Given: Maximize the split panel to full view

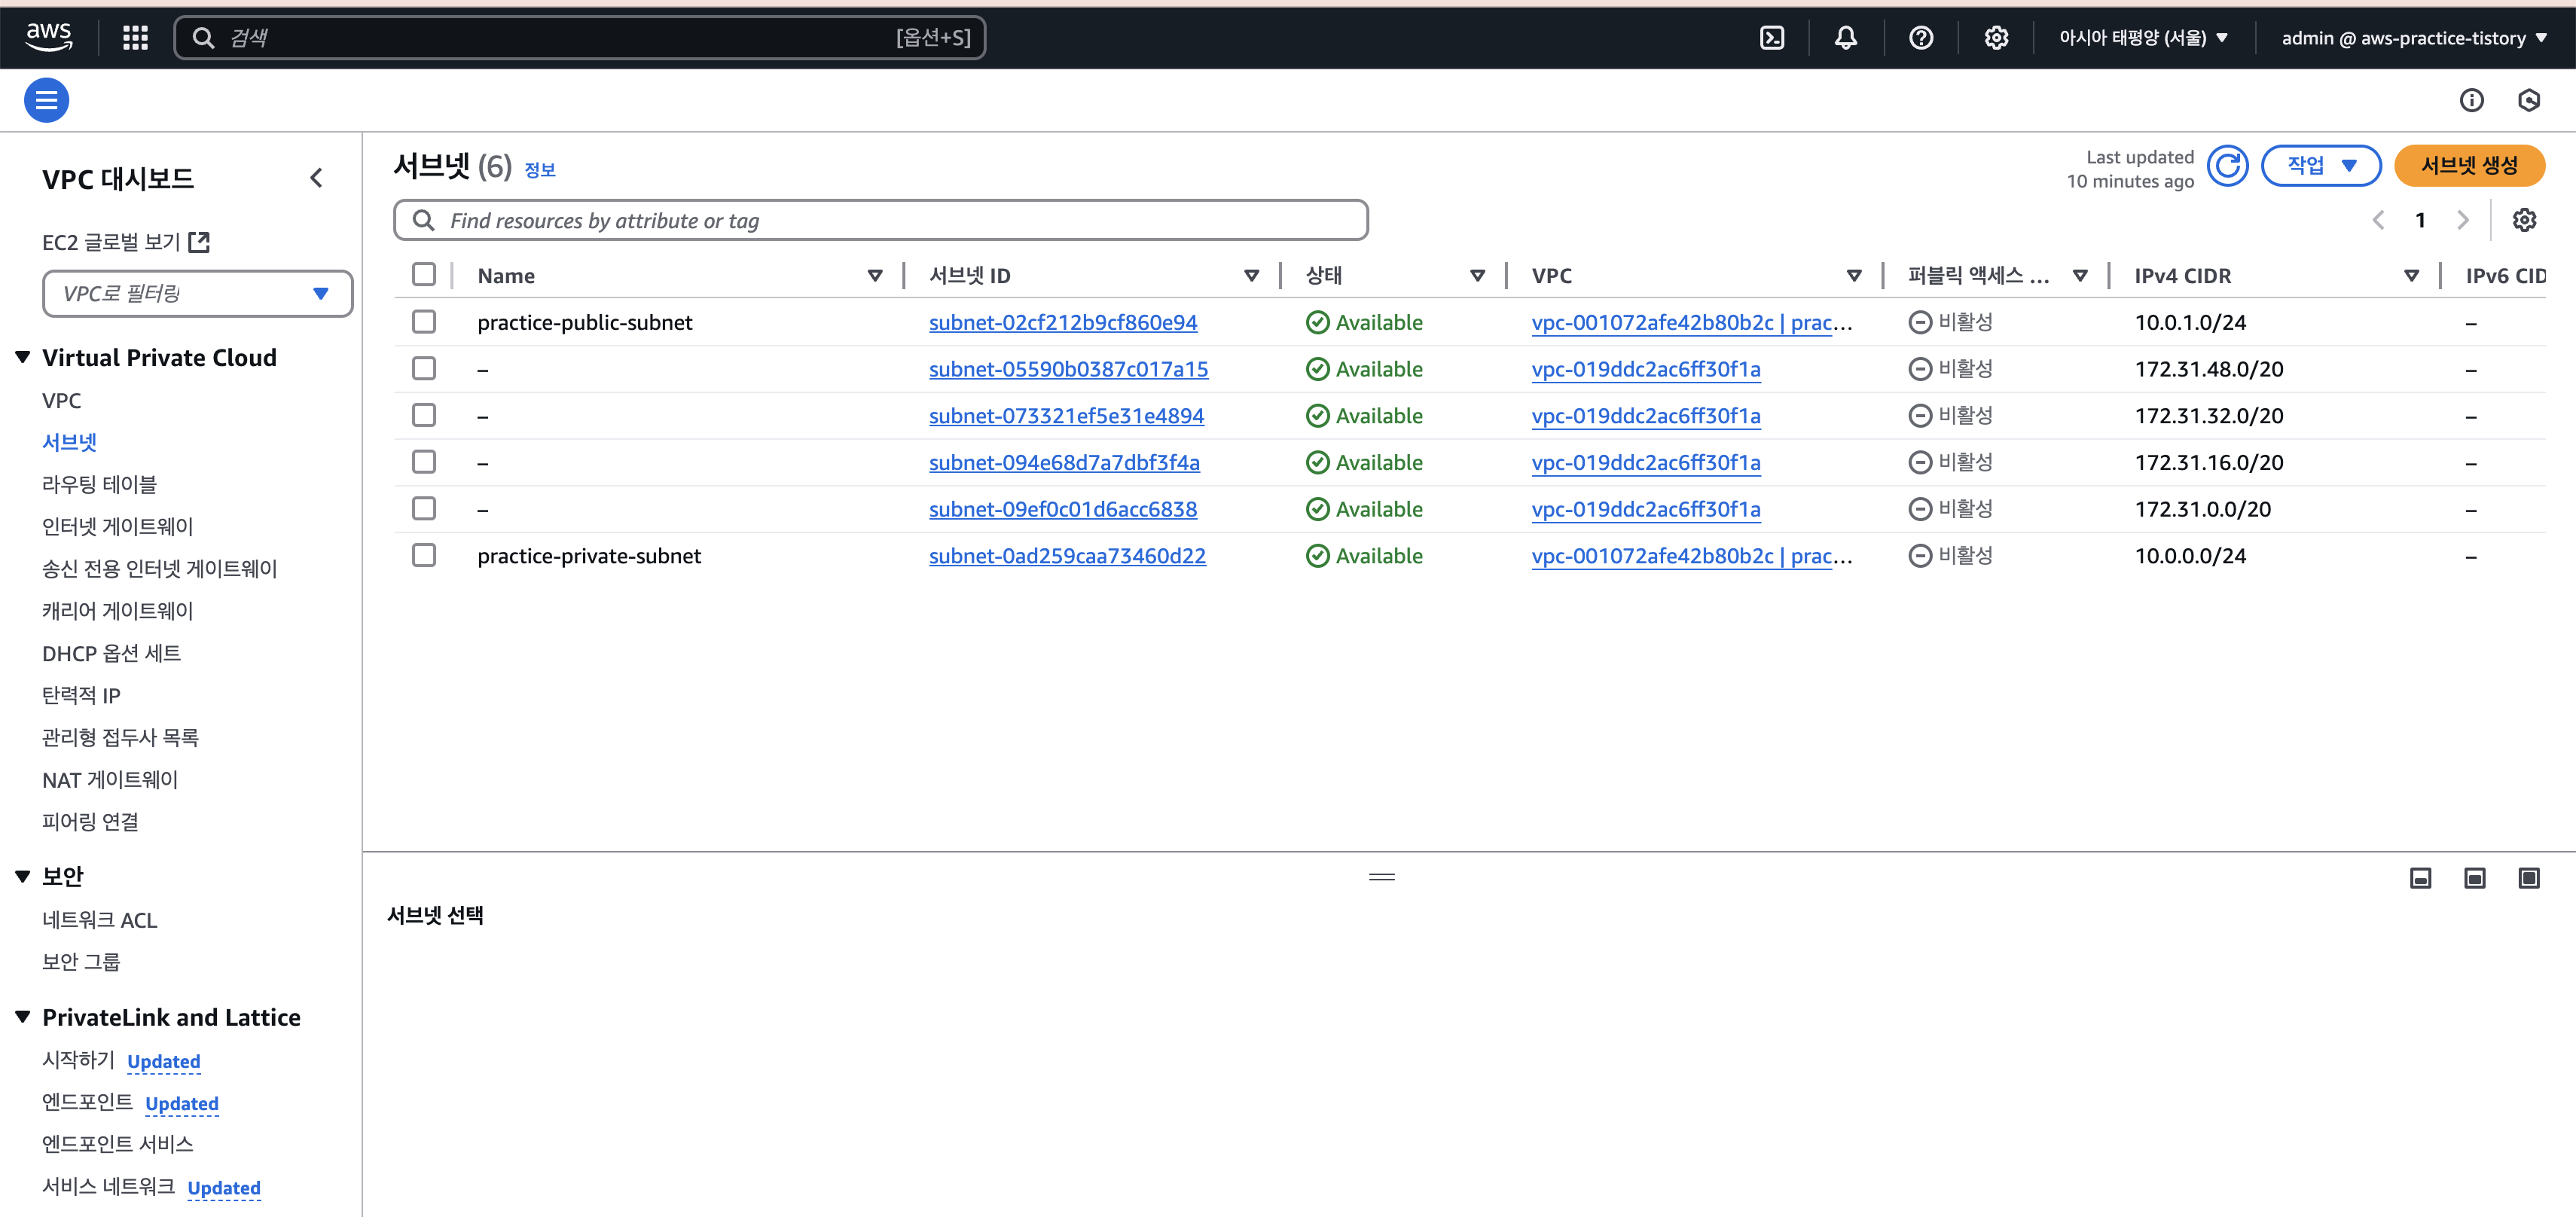Looking at the screenshot, I should (x=2528, y=878).
